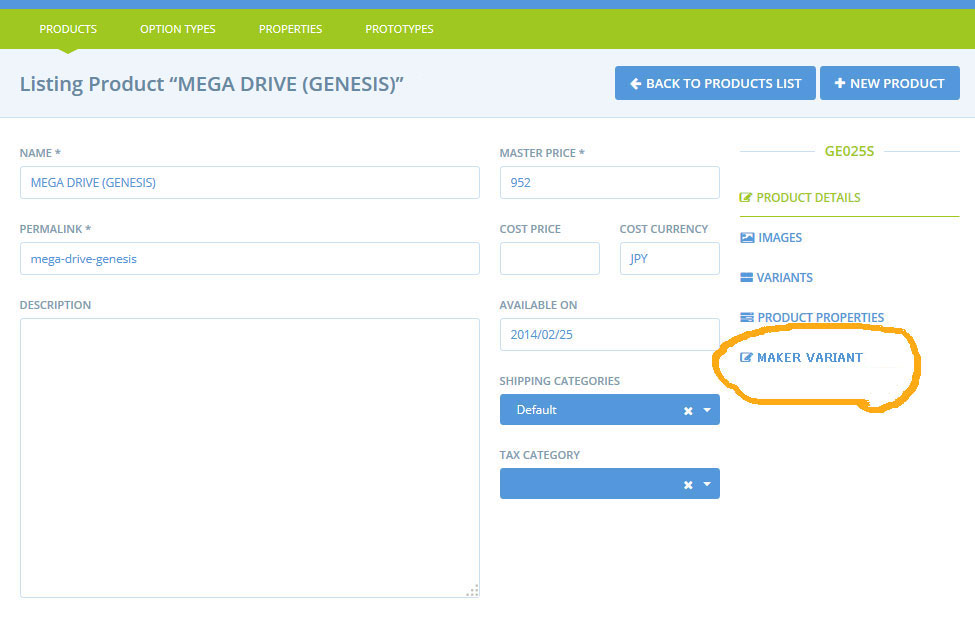Clear the Default shipping category with the x icon
The image size is (975, 639).
click(x=688, y=411)
